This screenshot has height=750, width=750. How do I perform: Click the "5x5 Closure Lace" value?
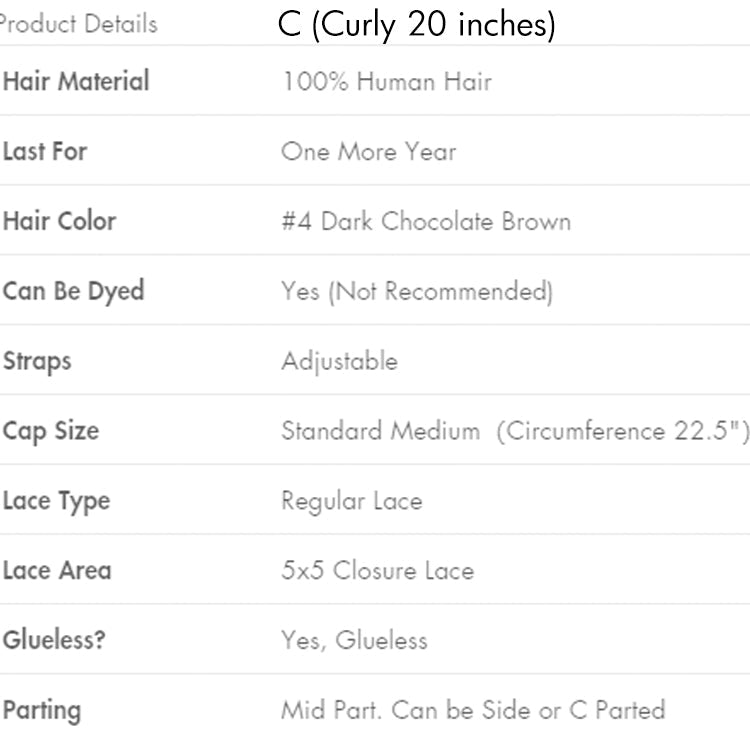click(377, 571)
